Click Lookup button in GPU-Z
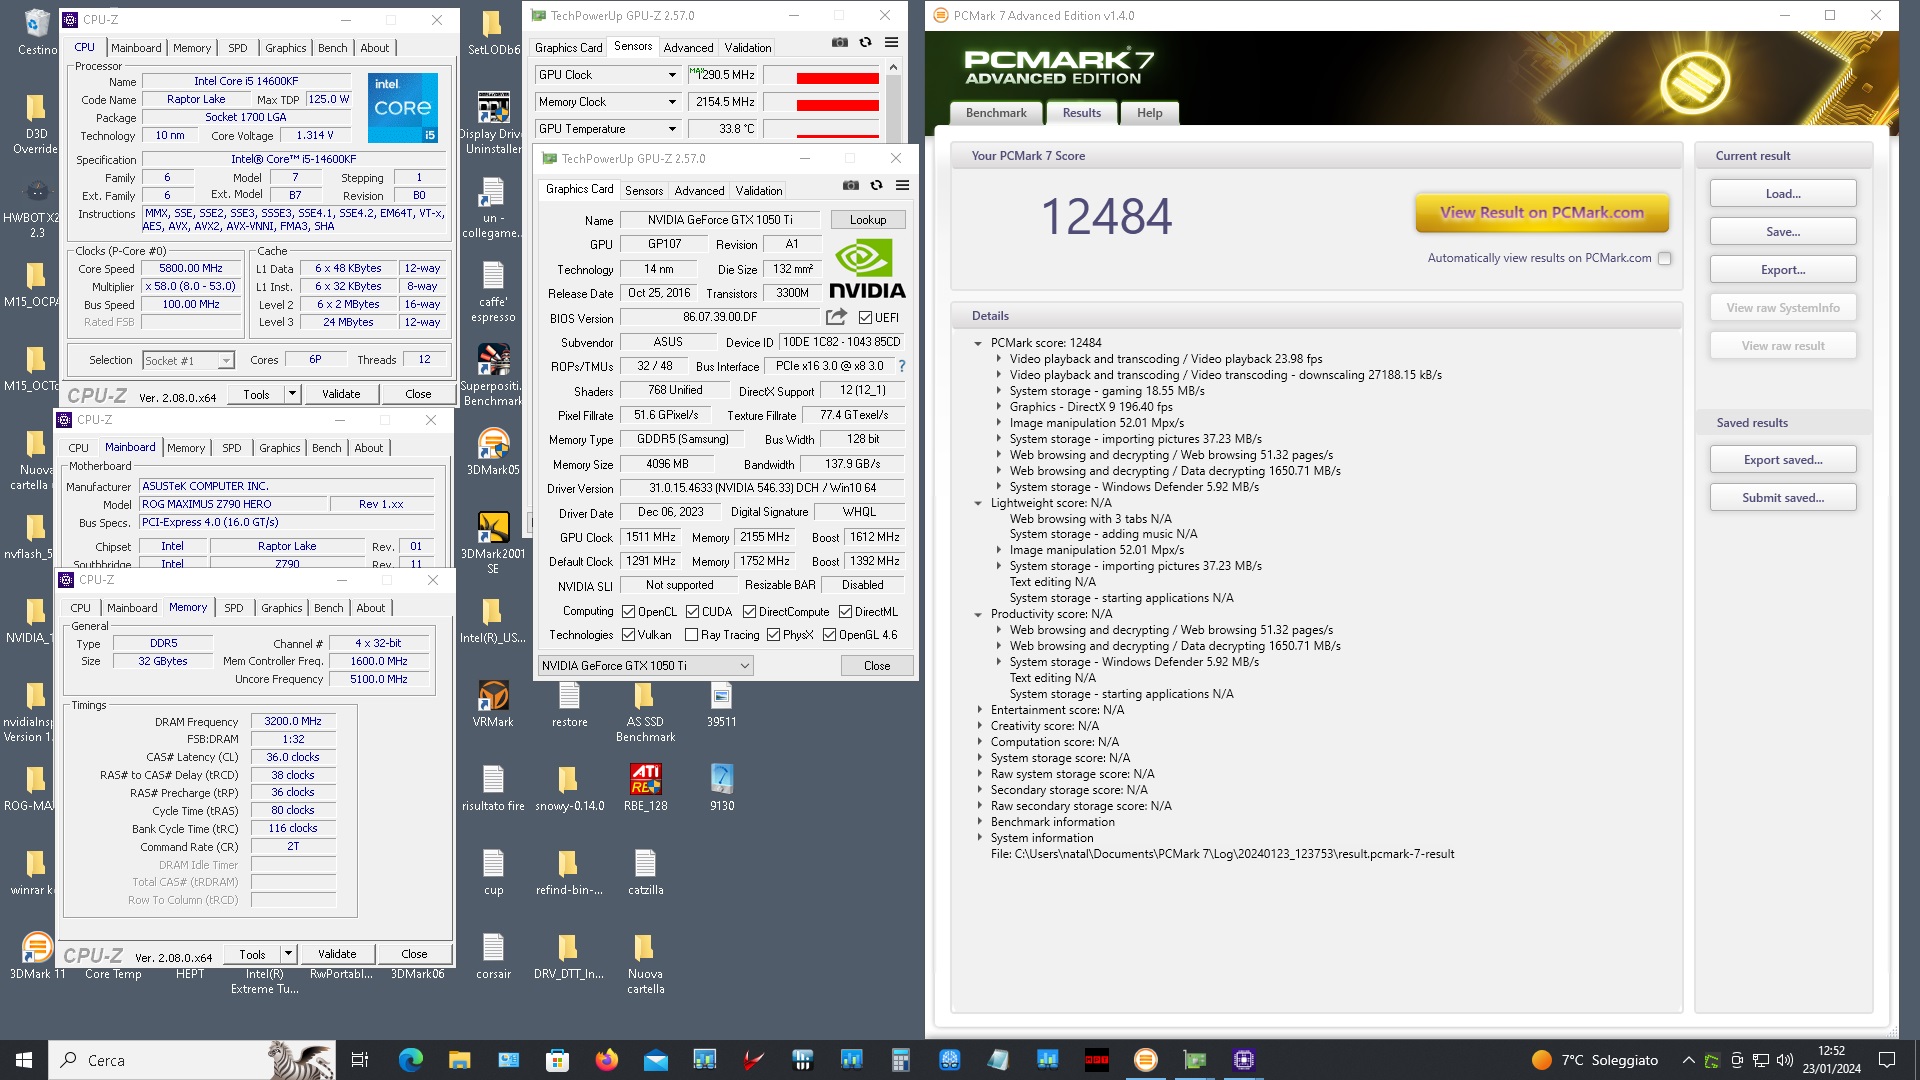 click(x=867, y=220)
